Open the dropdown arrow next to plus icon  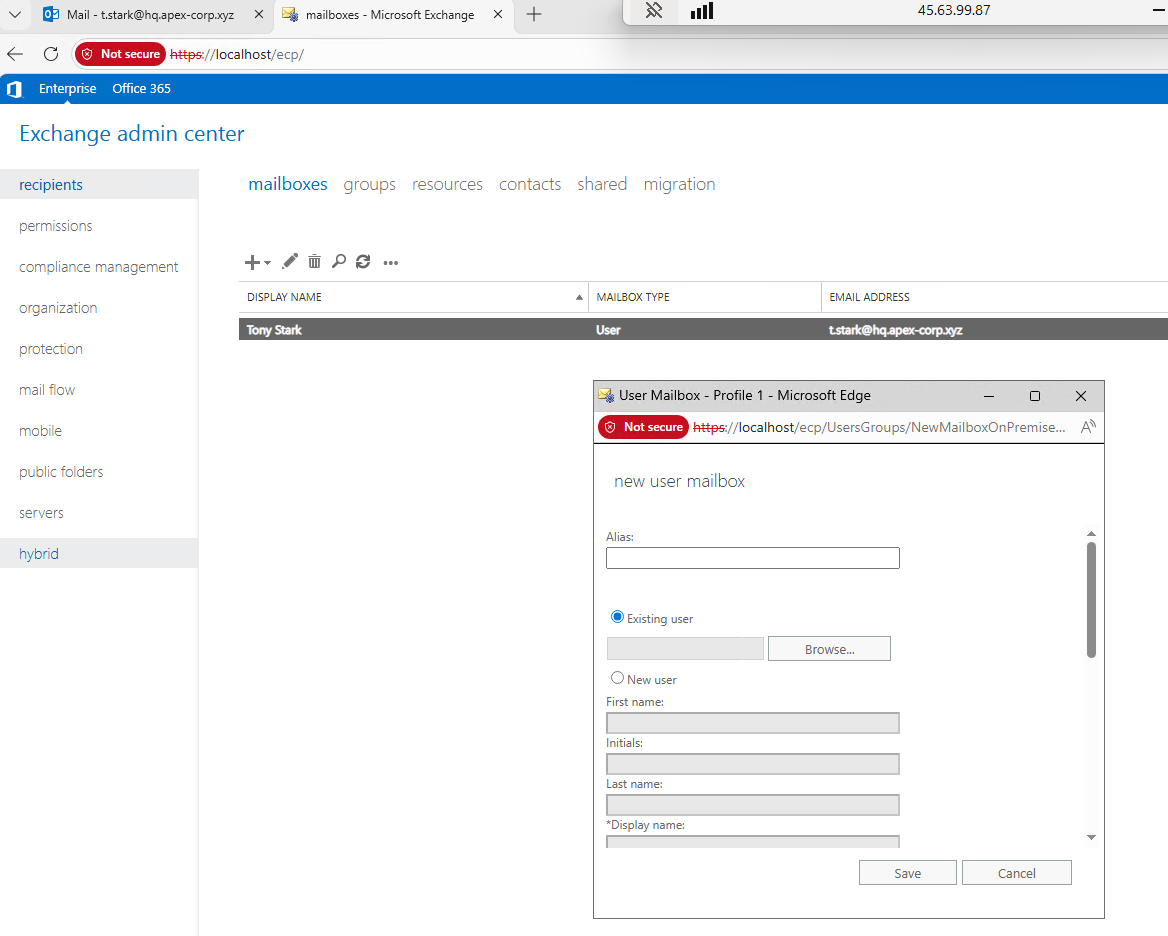point(267,263)
